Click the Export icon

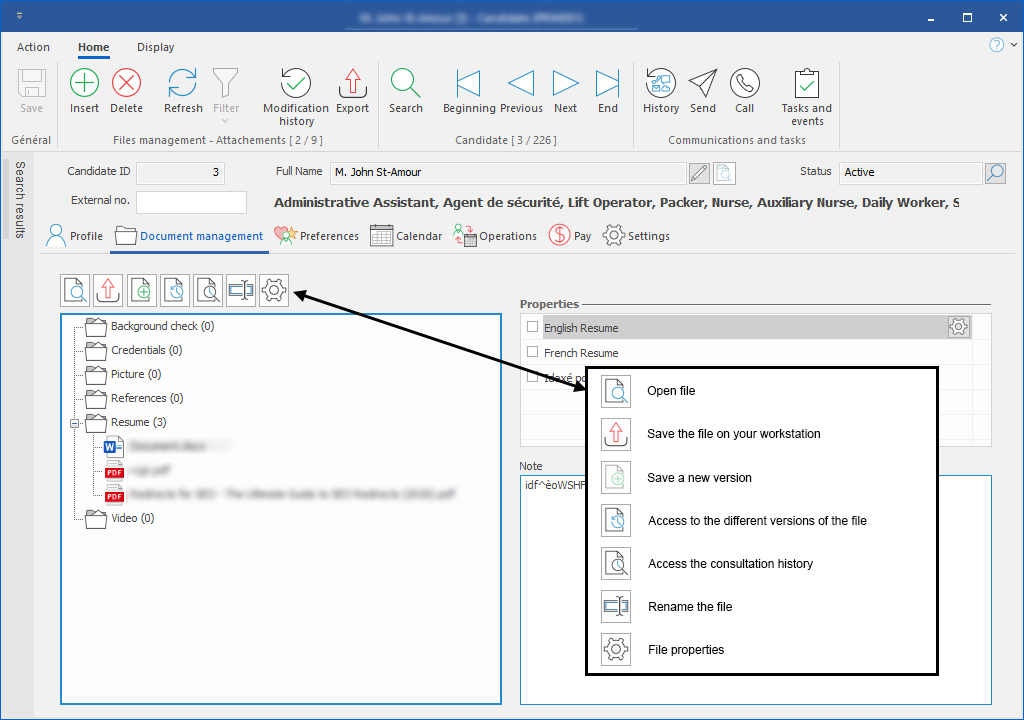pos(352,83)
